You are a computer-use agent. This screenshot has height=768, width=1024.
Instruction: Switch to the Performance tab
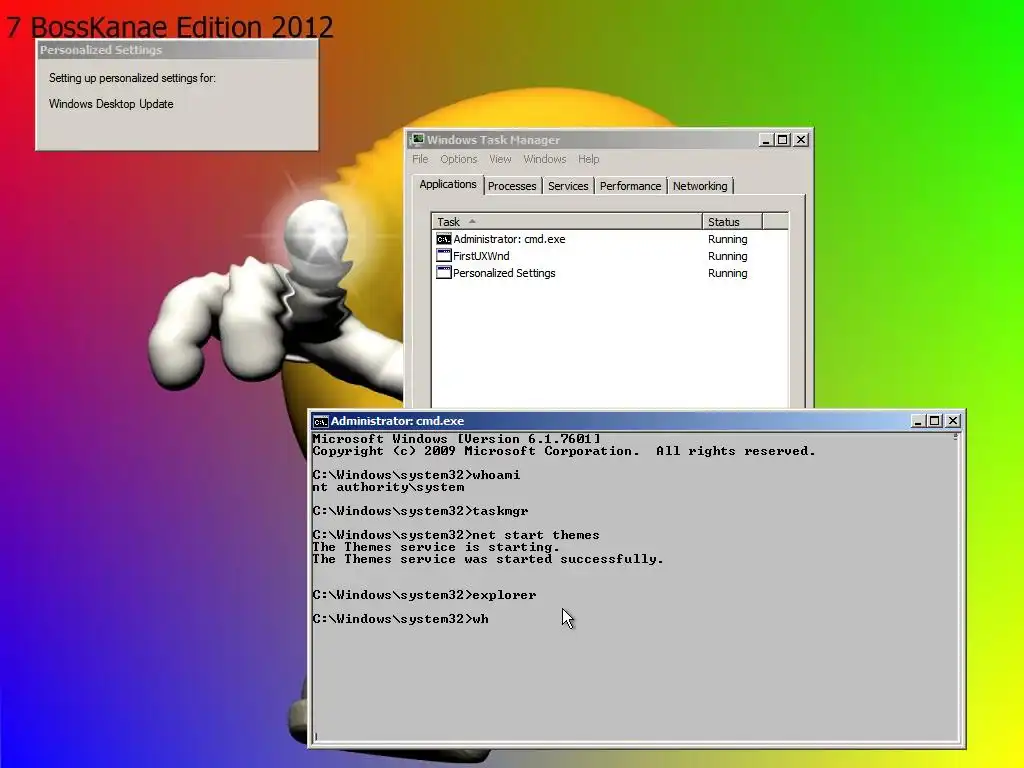point(630,186)
